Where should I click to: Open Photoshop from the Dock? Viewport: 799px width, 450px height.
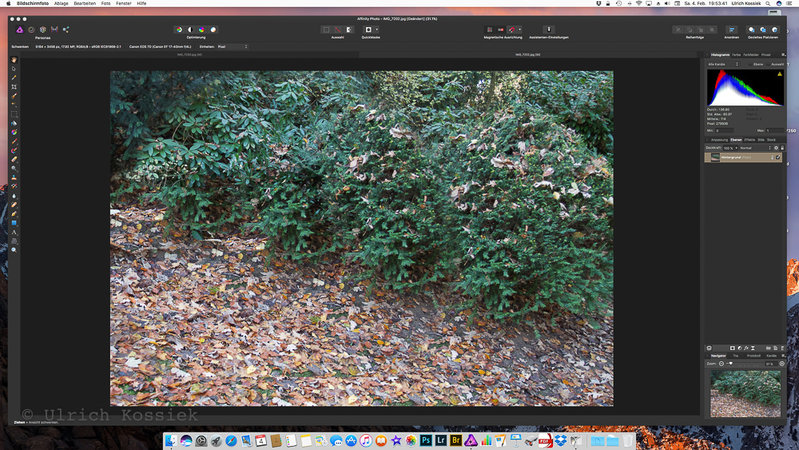tap(425, 440)
